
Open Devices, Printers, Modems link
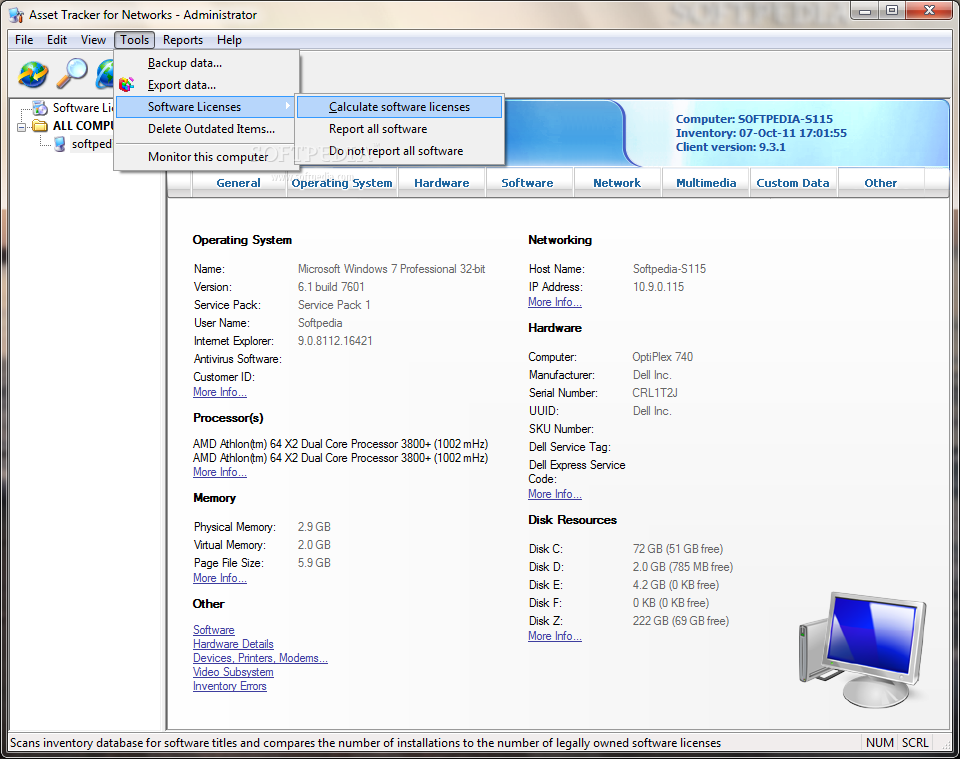click(x=260, y=659)
